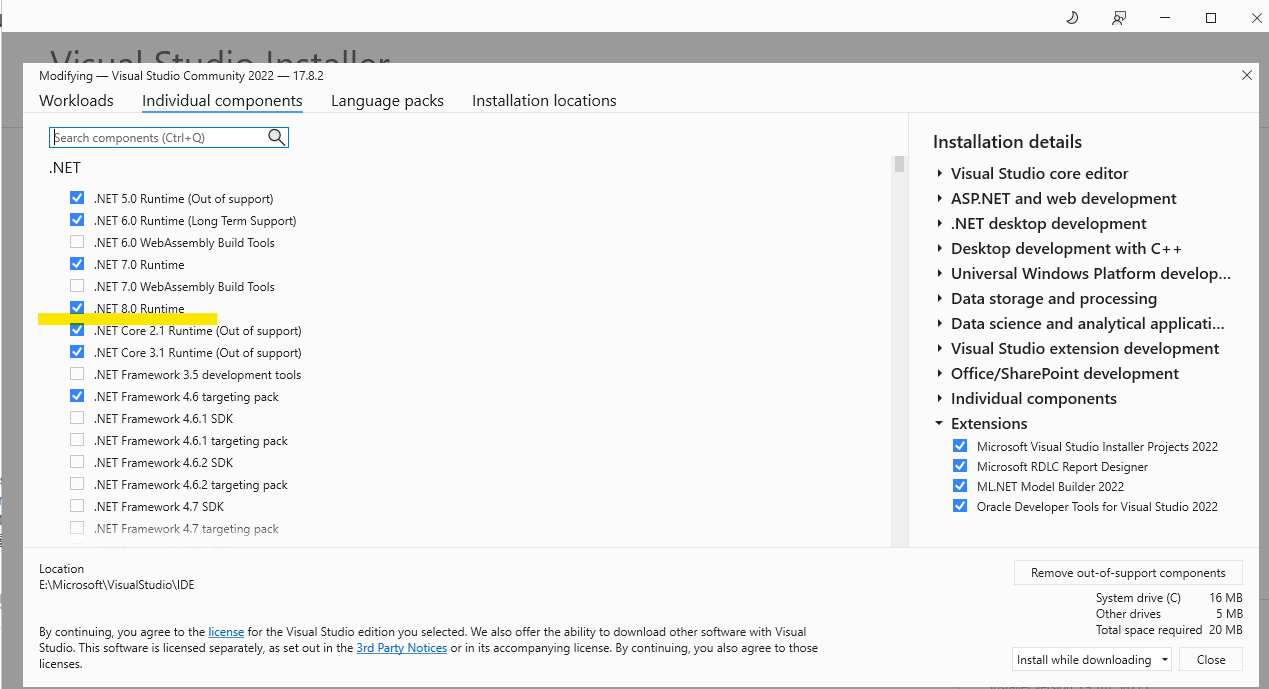Check .NET Framework 4.6.2 targeting pack

tap(77, 484)
